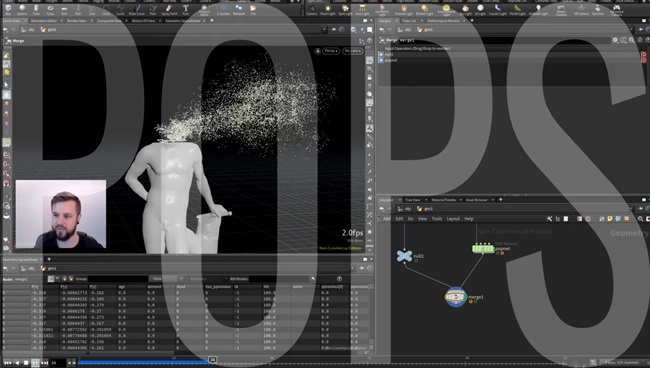Select the Torus shelf tool
Image resolution: width=650 pixels, height=368 pixels.
[x=50, y=9]
